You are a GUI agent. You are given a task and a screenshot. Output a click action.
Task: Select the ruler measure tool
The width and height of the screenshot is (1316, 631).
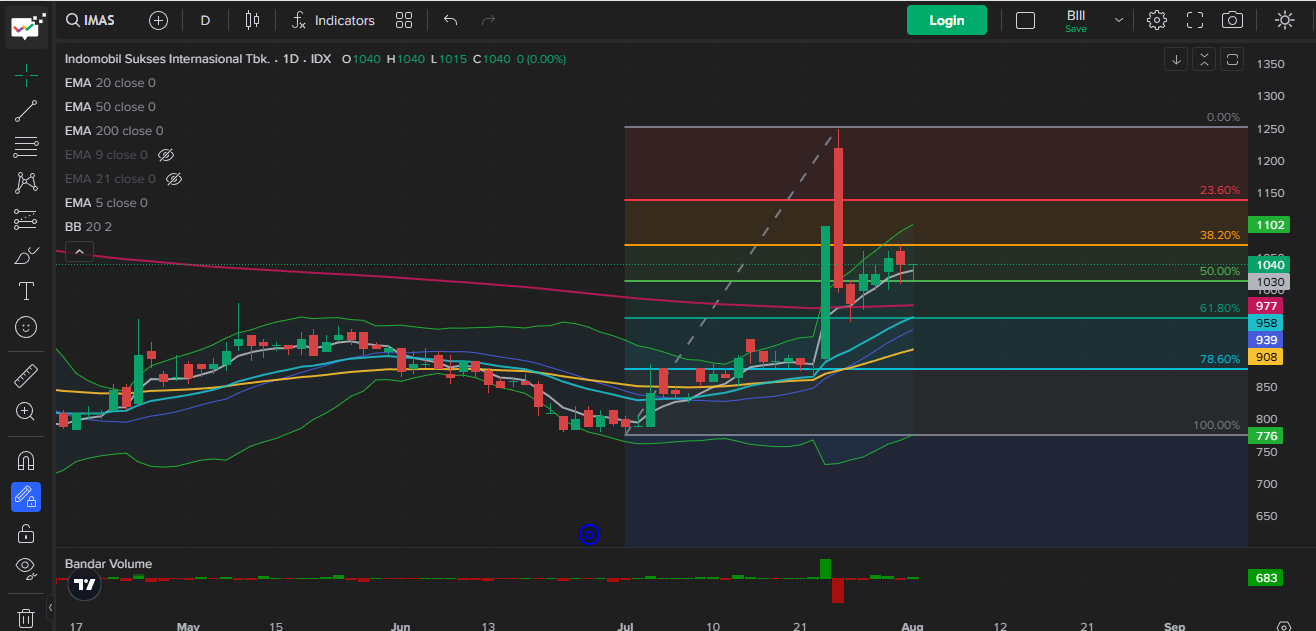(x=27, y=376)
